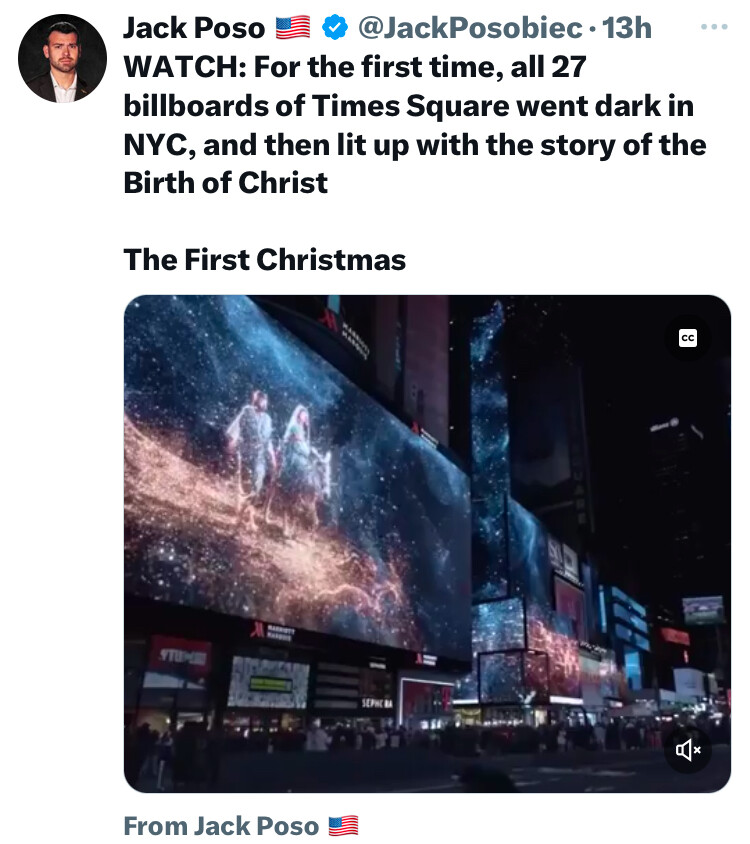Click the Sephora storefront sign in the video
The height and width of the screenshot is (844, 750).
(377, 704)
